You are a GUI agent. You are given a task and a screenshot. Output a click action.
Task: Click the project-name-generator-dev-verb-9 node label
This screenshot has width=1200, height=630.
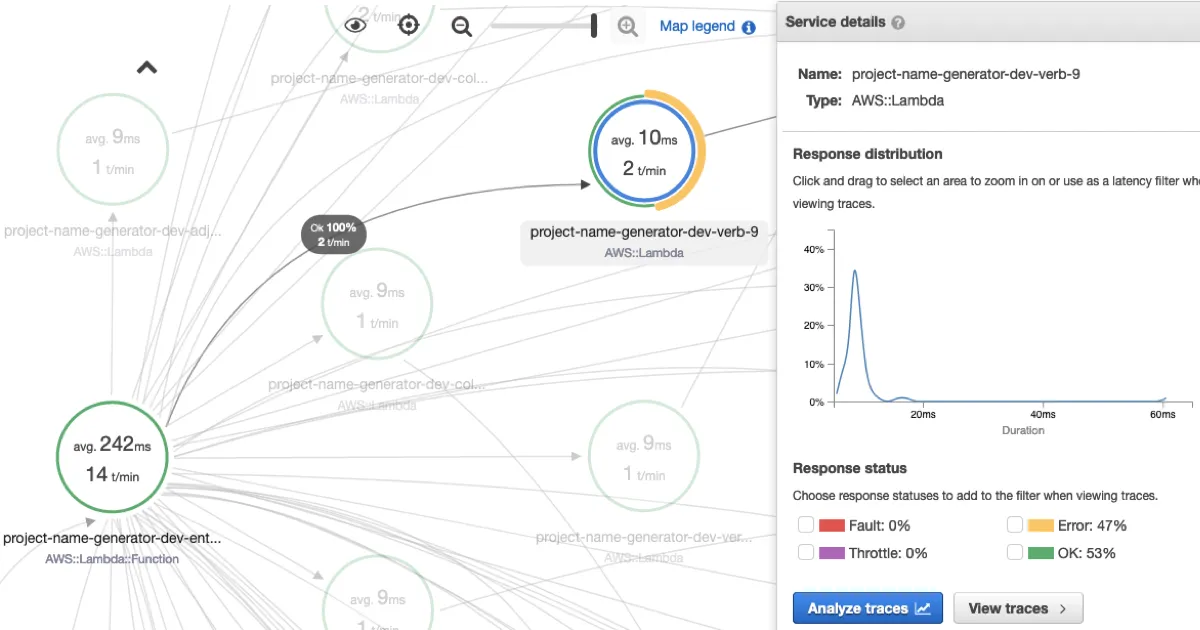click(x=644, y=232)
